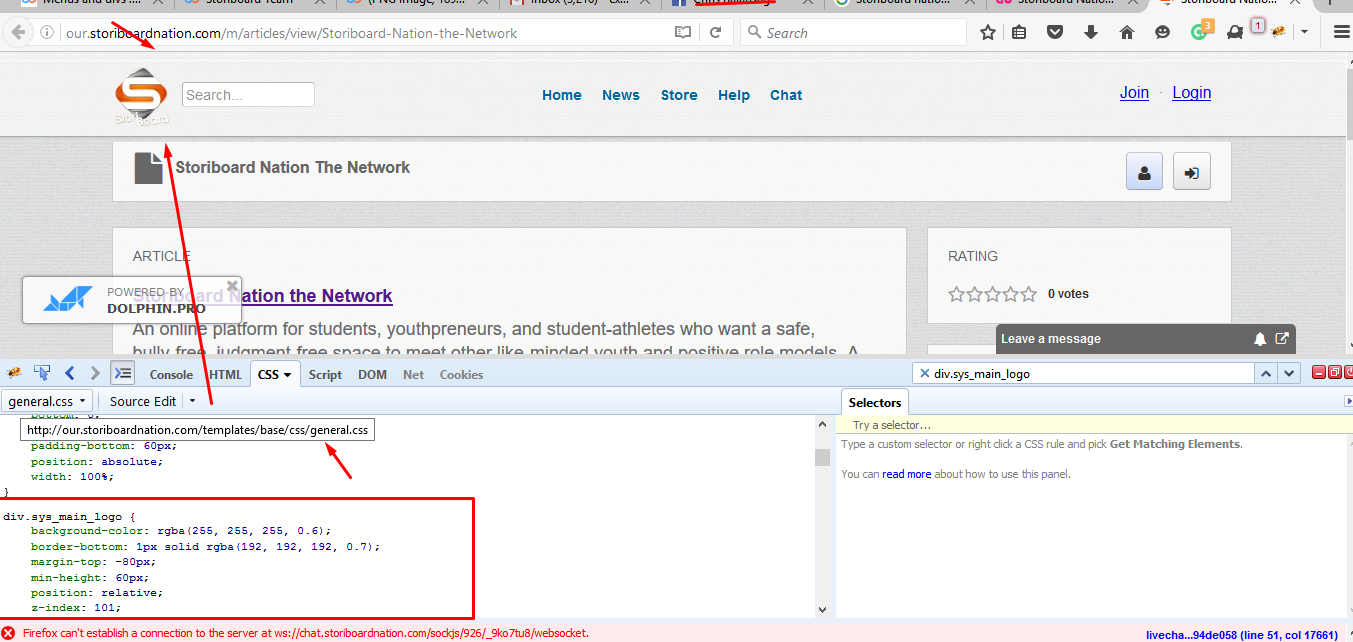Click the login arrow icon button
This screenshot has width=1353, height=642.
tap(1191, 172)
